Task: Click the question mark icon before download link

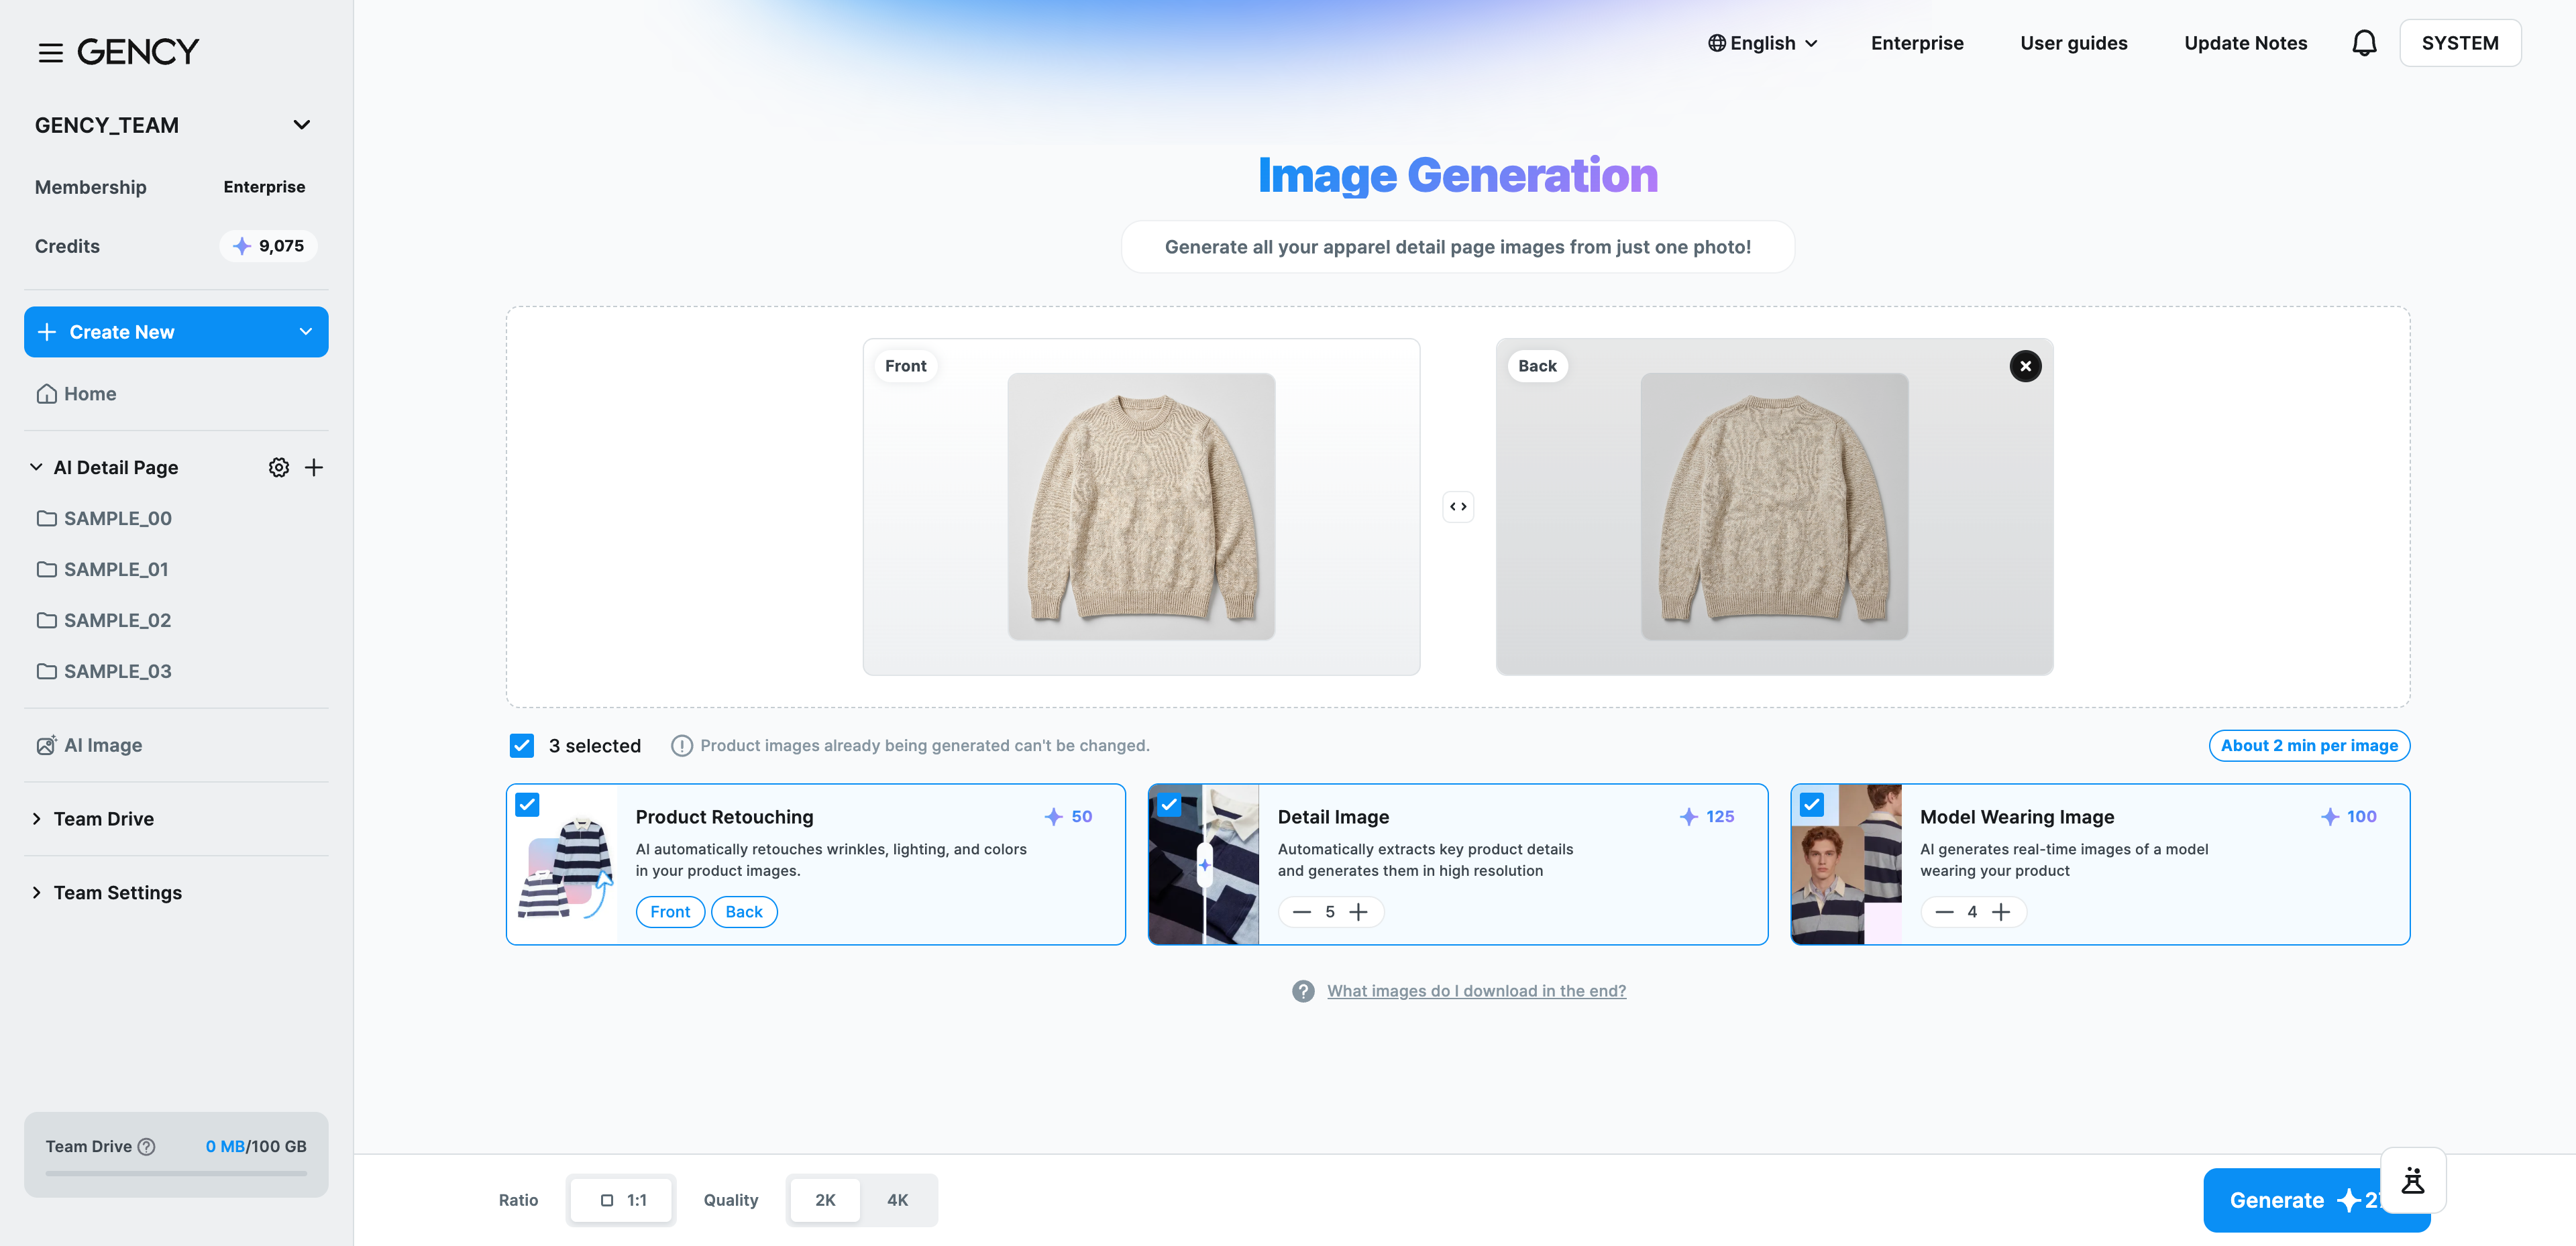Action: 1303,991
